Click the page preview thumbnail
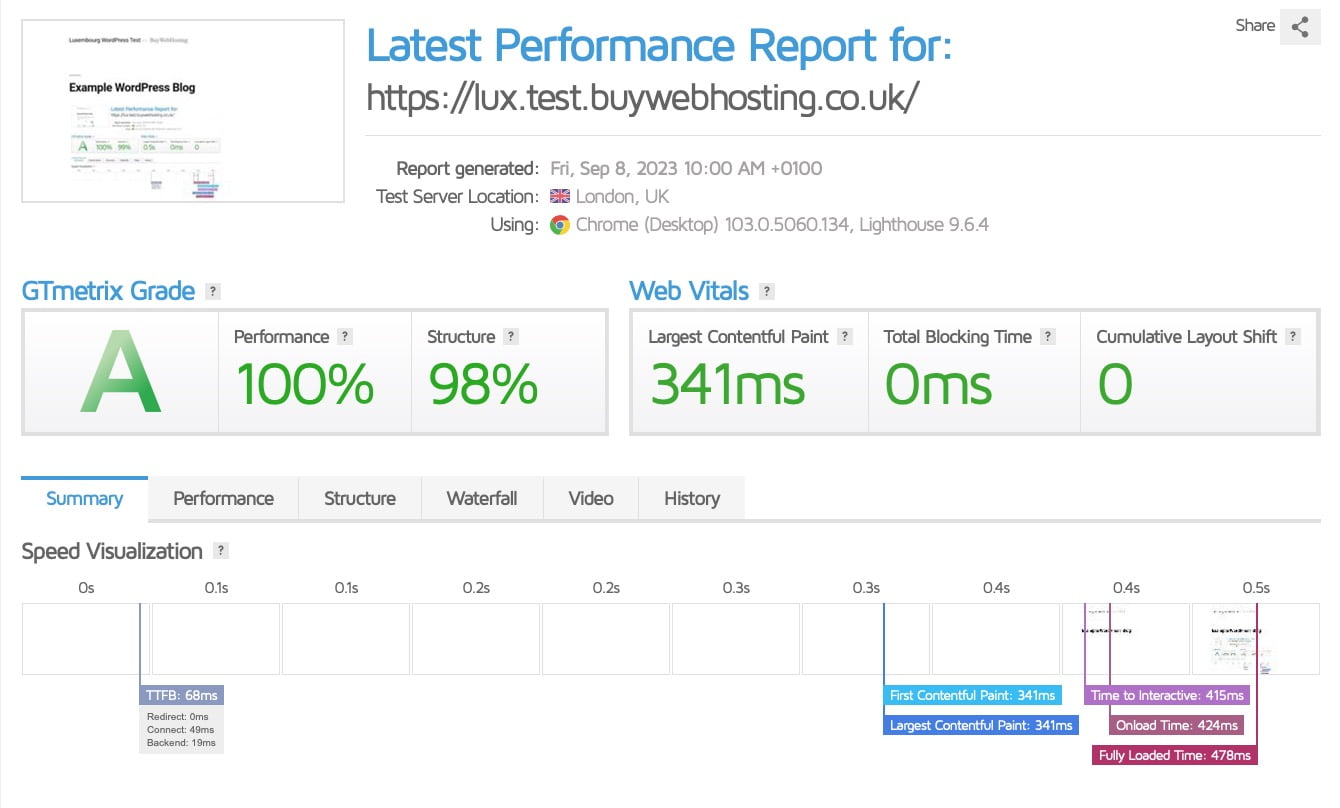 click(183, 111)
